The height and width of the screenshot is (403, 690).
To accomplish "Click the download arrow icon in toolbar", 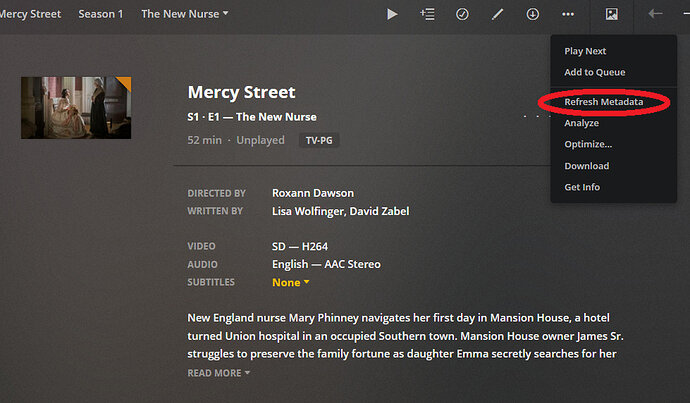I will click(x=532, y=14).
